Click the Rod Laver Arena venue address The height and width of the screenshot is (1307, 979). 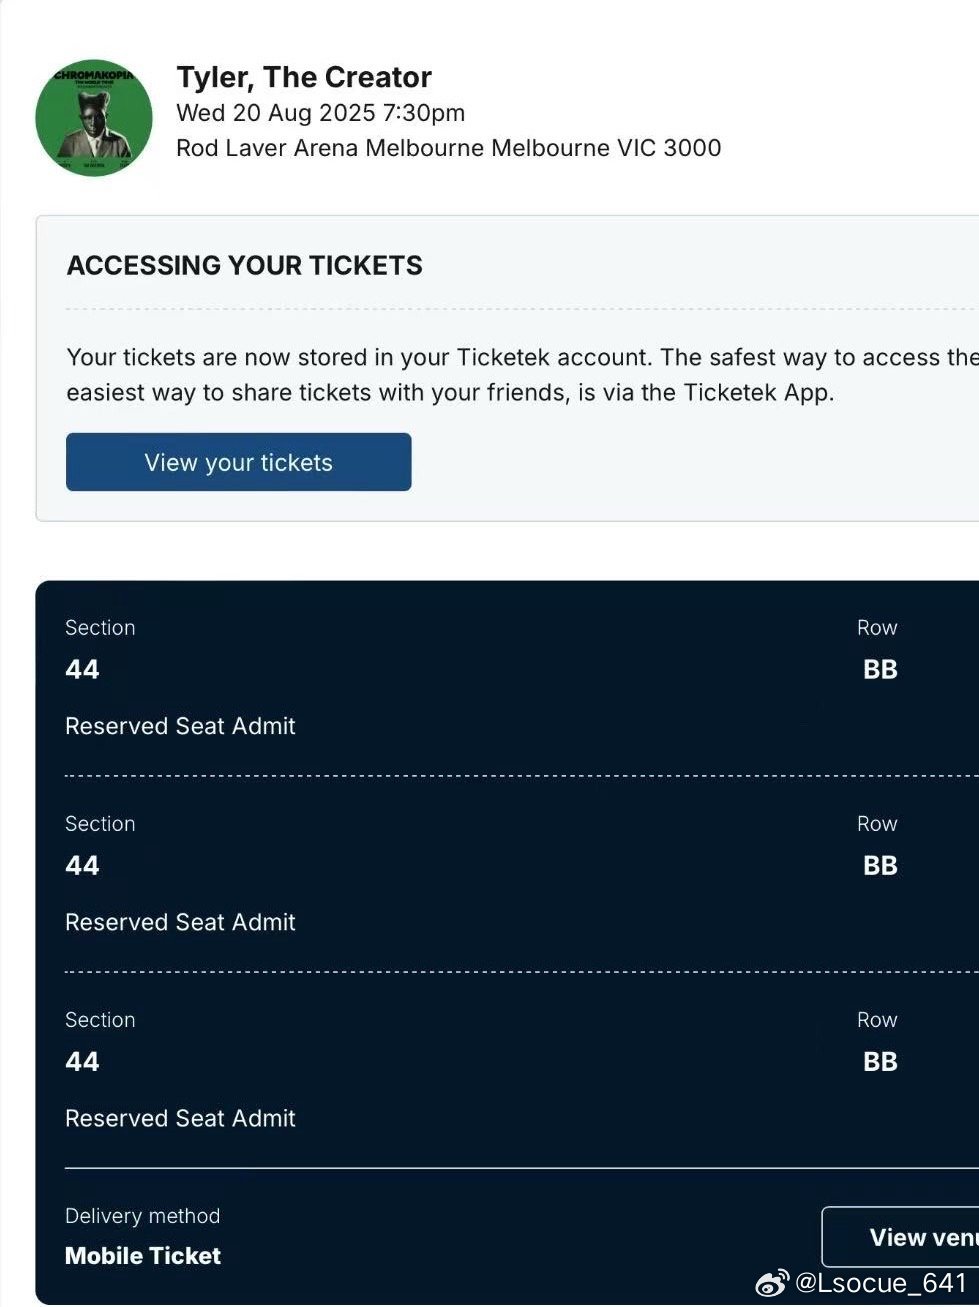448,148
